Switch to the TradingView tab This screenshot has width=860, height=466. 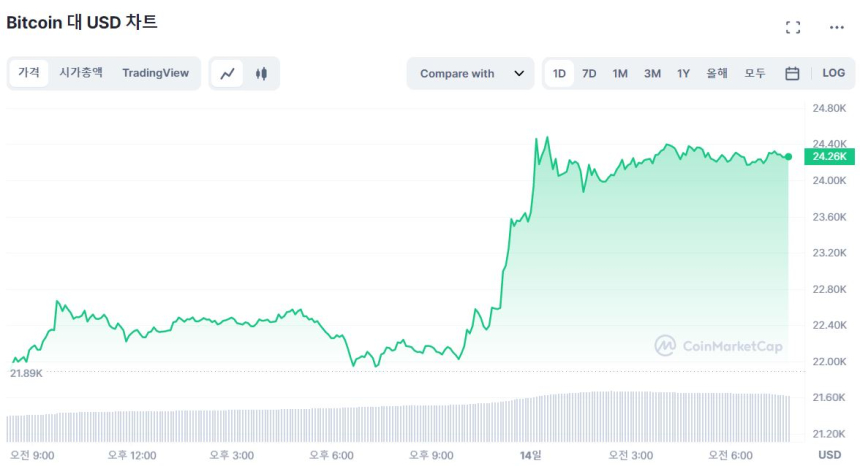point(155,73)
